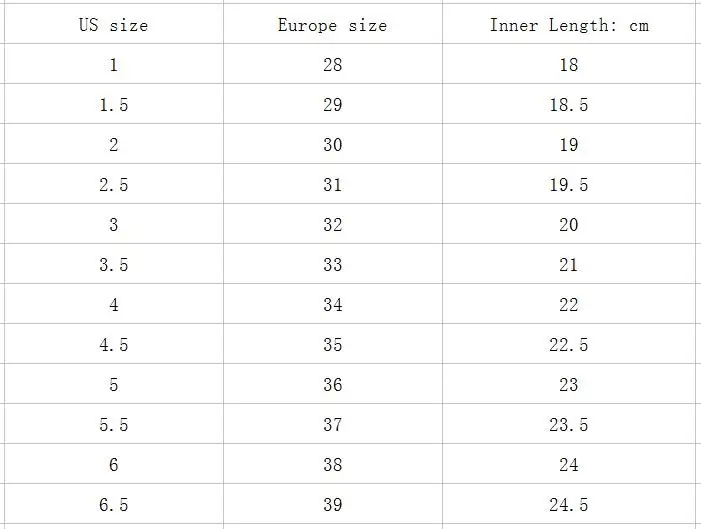Select the US size 1.5 cell

(113, 105)
